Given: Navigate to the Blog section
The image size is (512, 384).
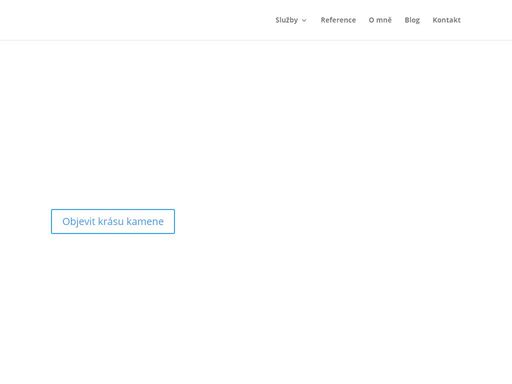Looking at the screenshot, I should [x=412, y=20].
